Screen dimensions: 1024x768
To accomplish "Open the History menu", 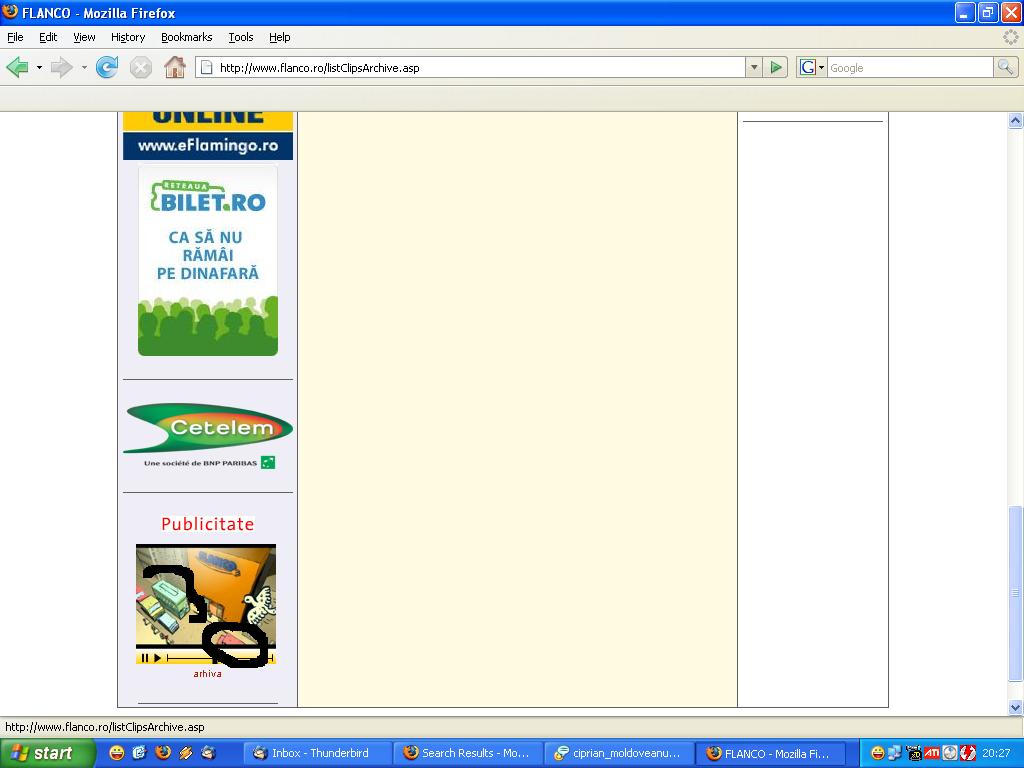I will coord(128,37).
